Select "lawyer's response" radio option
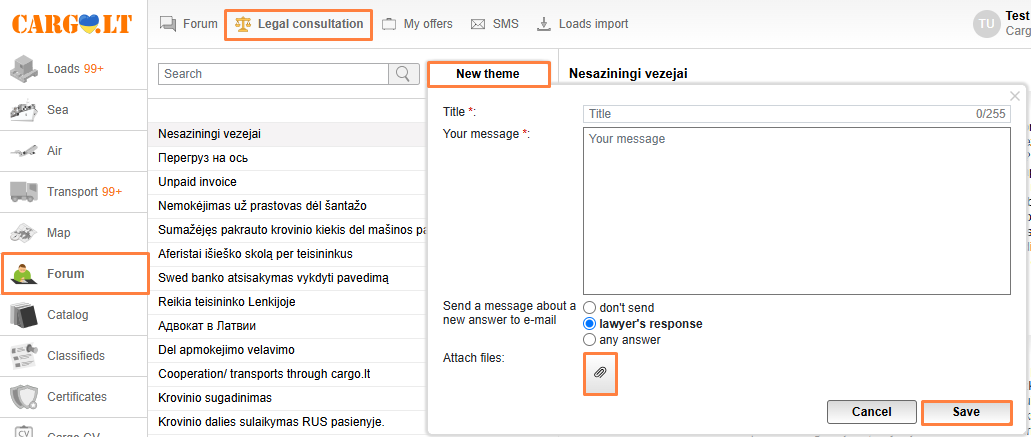Screen dimensions: 1031x437 590,324
